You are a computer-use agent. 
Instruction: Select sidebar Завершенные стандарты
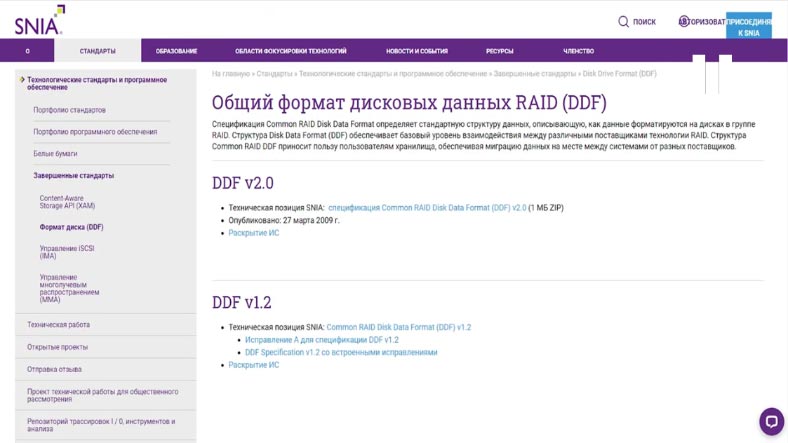[x=73, y=175]
